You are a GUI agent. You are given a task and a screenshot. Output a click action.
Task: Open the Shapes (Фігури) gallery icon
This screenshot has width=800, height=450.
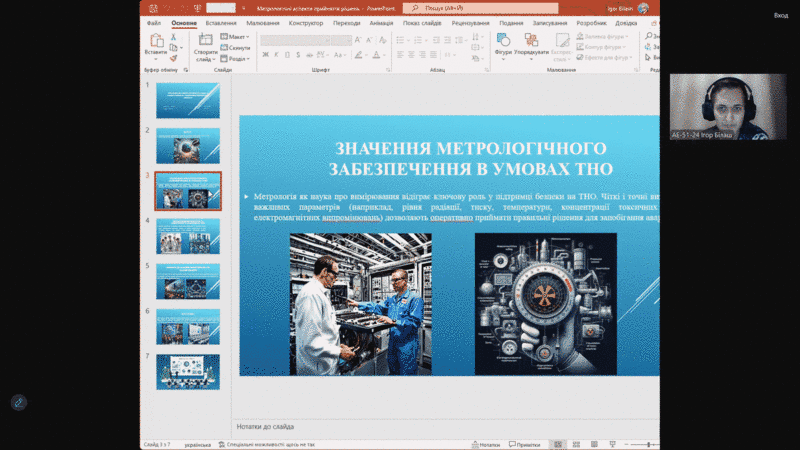pyautogui.click(x=503, y=41)
